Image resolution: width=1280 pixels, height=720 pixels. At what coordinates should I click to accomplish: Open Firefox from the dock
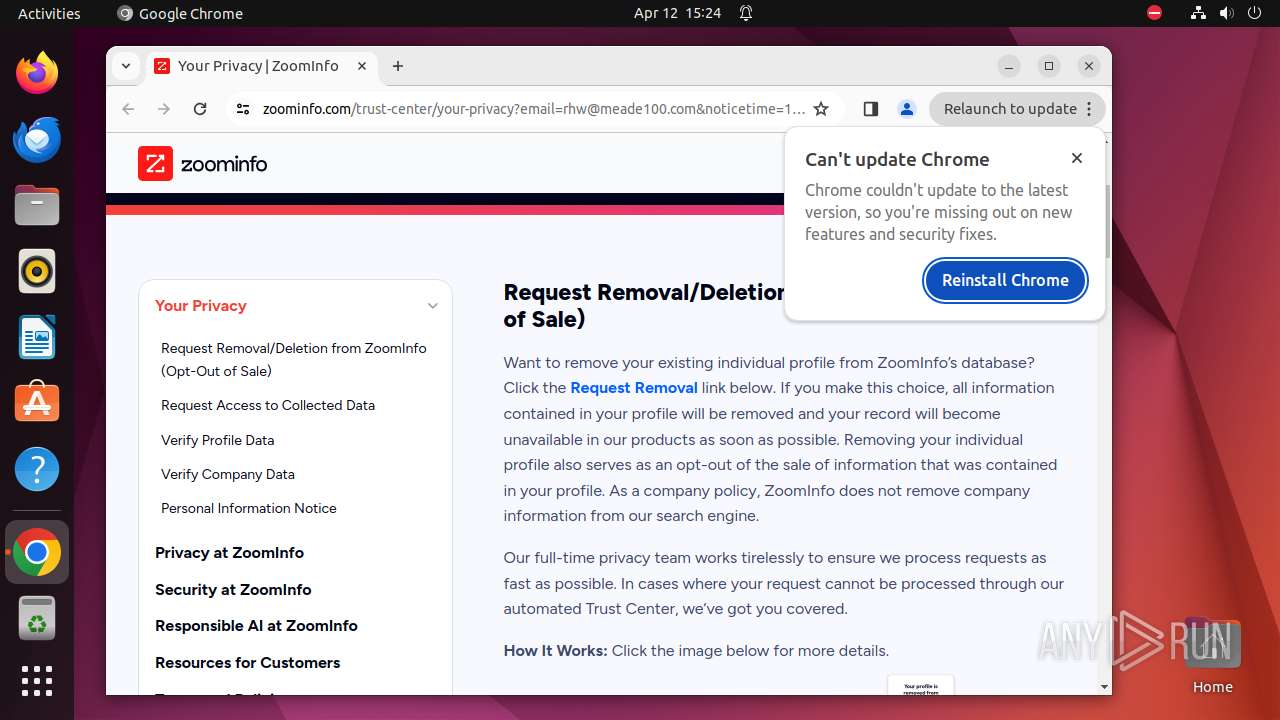[37, 73]
